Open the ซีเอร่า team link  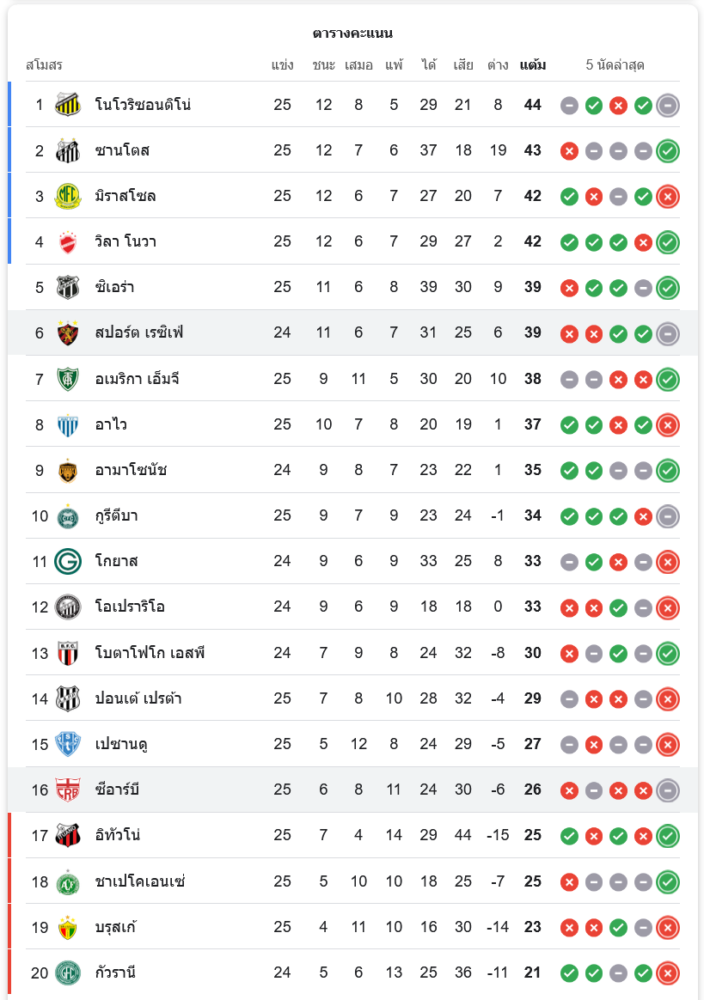point(115,288)
